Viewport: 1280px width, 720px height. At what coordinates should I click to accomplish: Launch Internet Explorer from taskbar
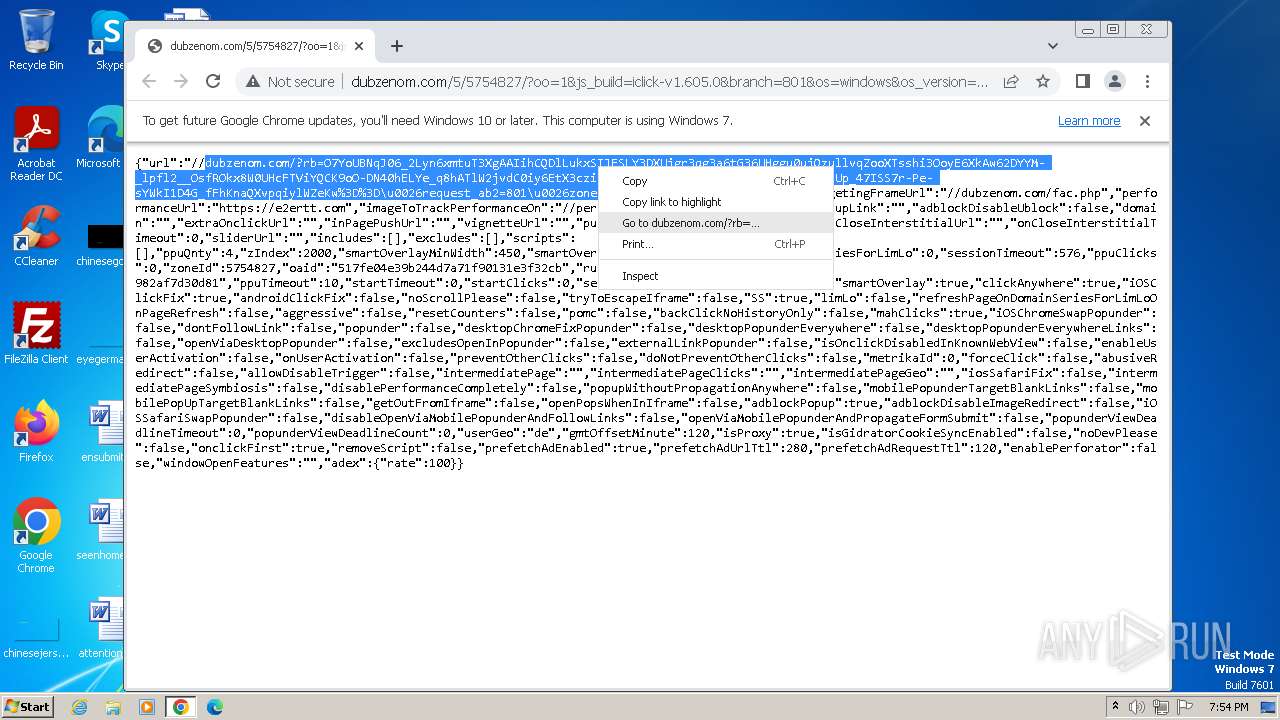point(80,707)
